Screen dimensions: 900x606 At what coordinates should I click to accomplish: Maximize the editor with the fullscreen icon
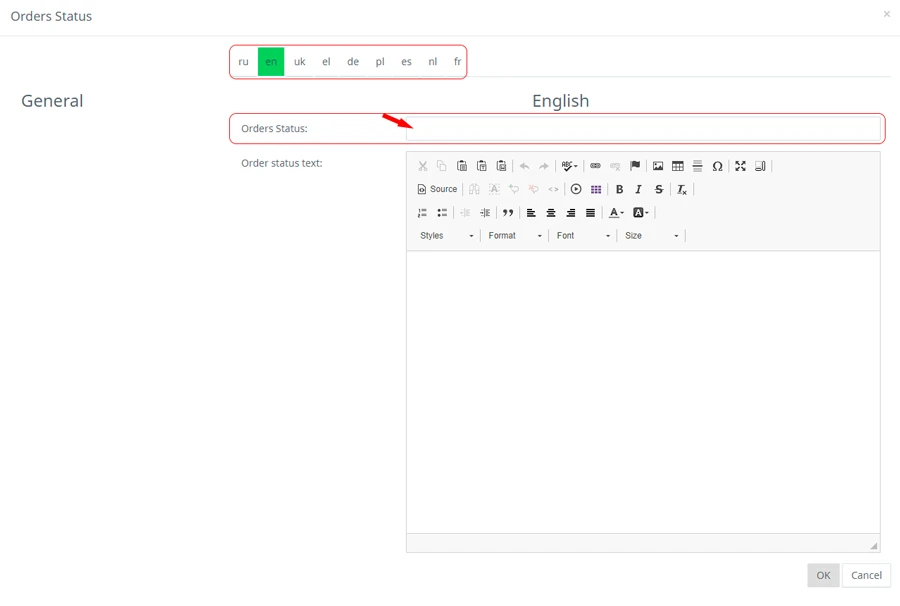(x=741, y=166)
